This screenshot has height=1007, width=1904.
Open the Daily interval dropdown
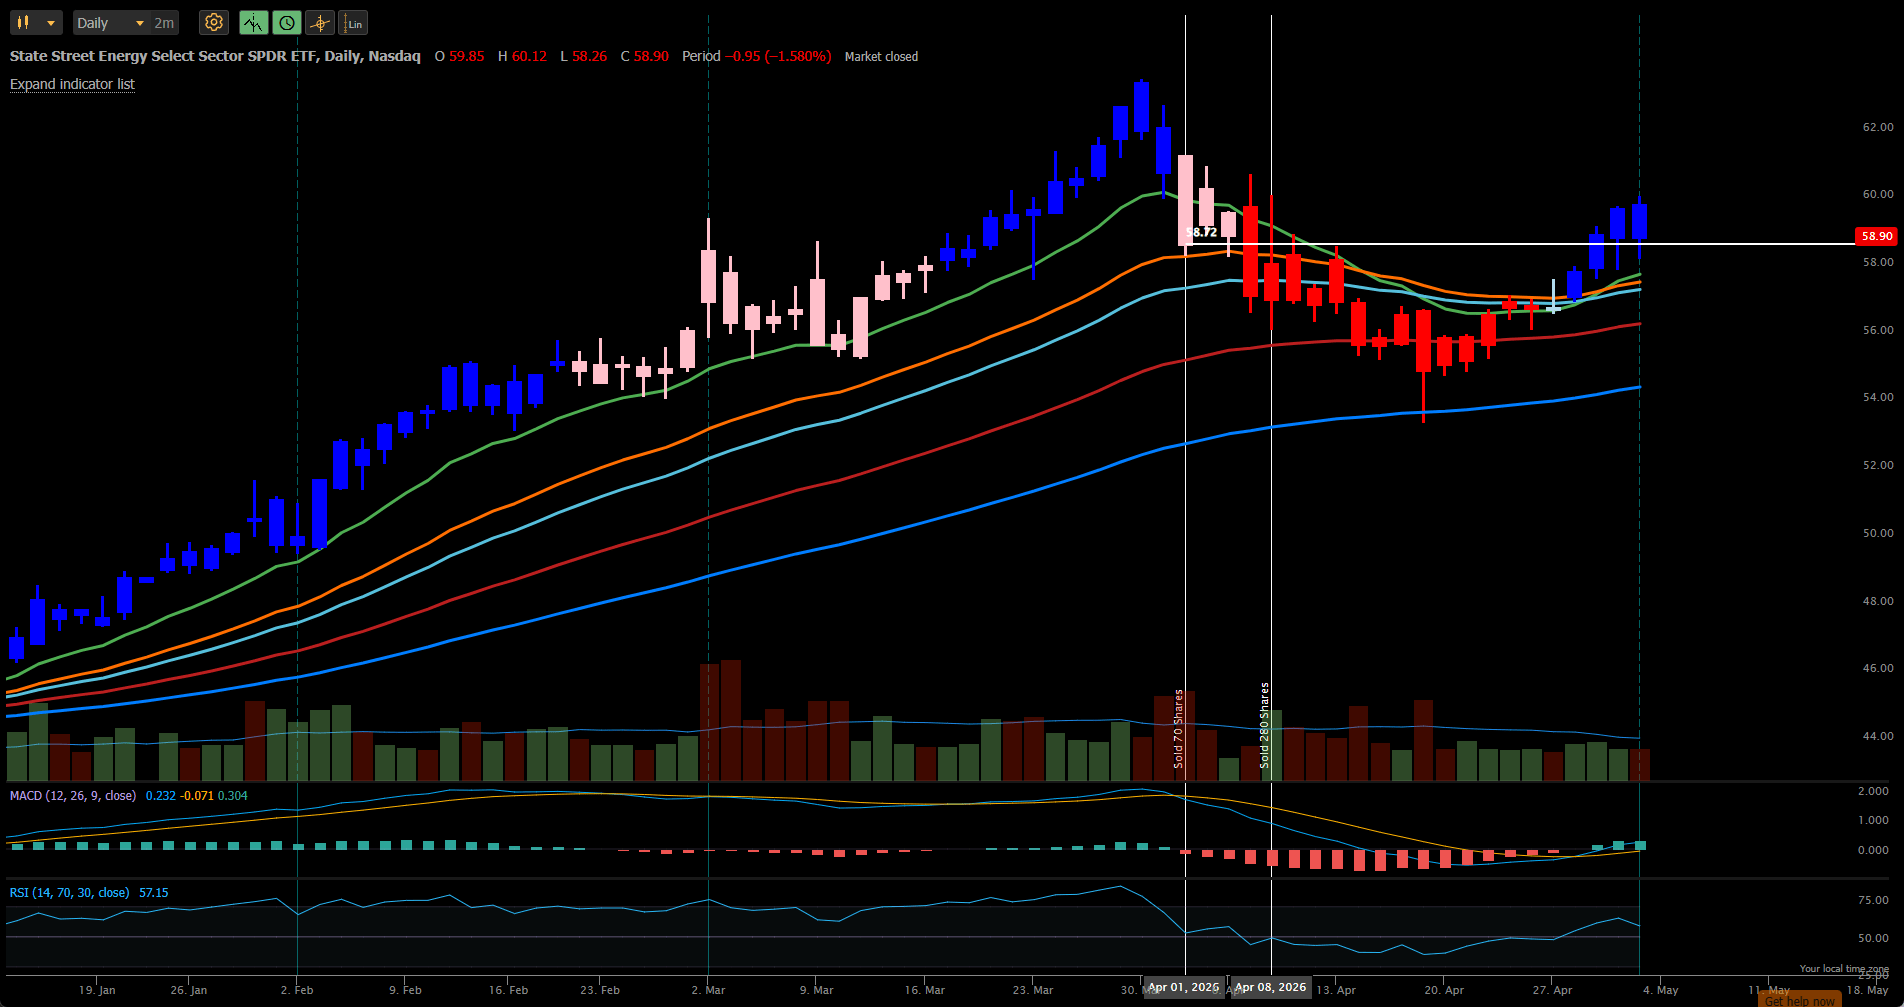pos(111,23)
